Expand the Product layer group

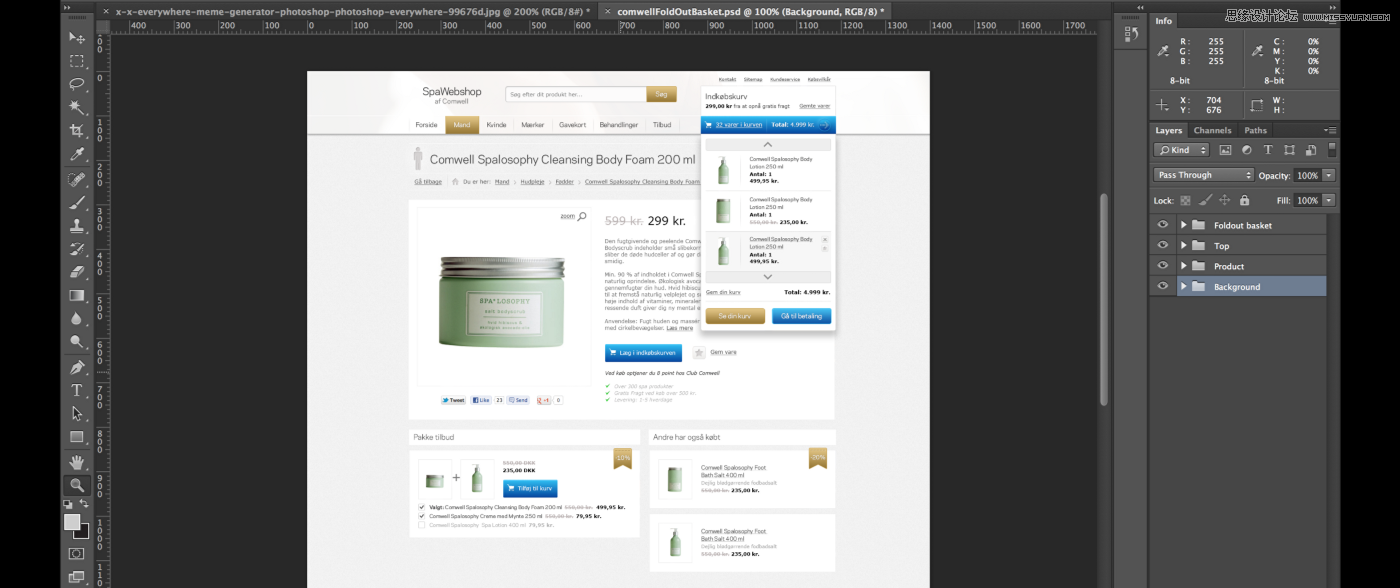click(x=1183, y=266)
